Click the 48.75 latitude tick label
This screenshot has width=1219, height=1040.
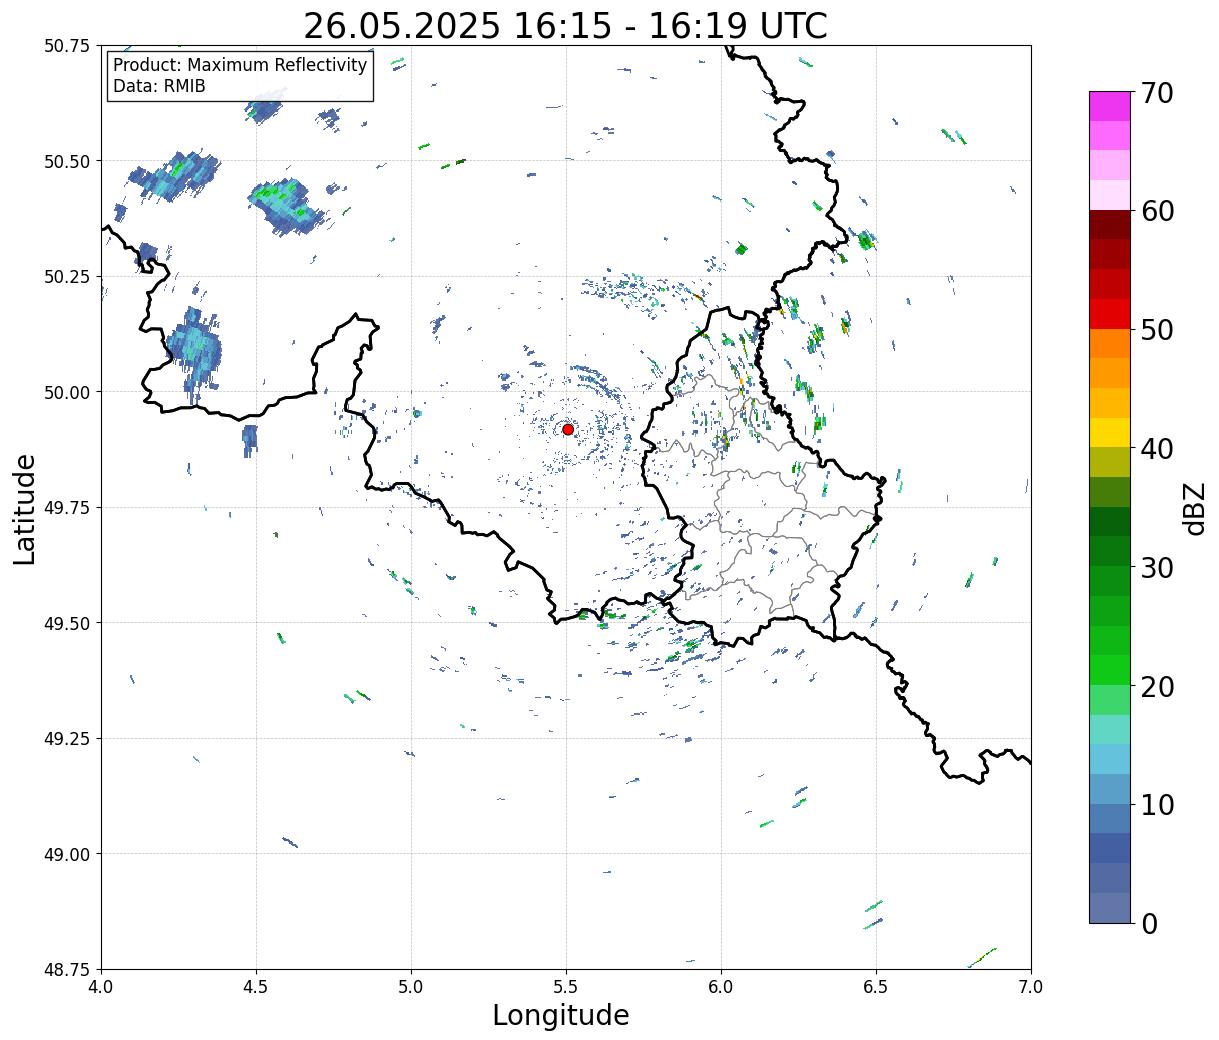pos(67,970)
